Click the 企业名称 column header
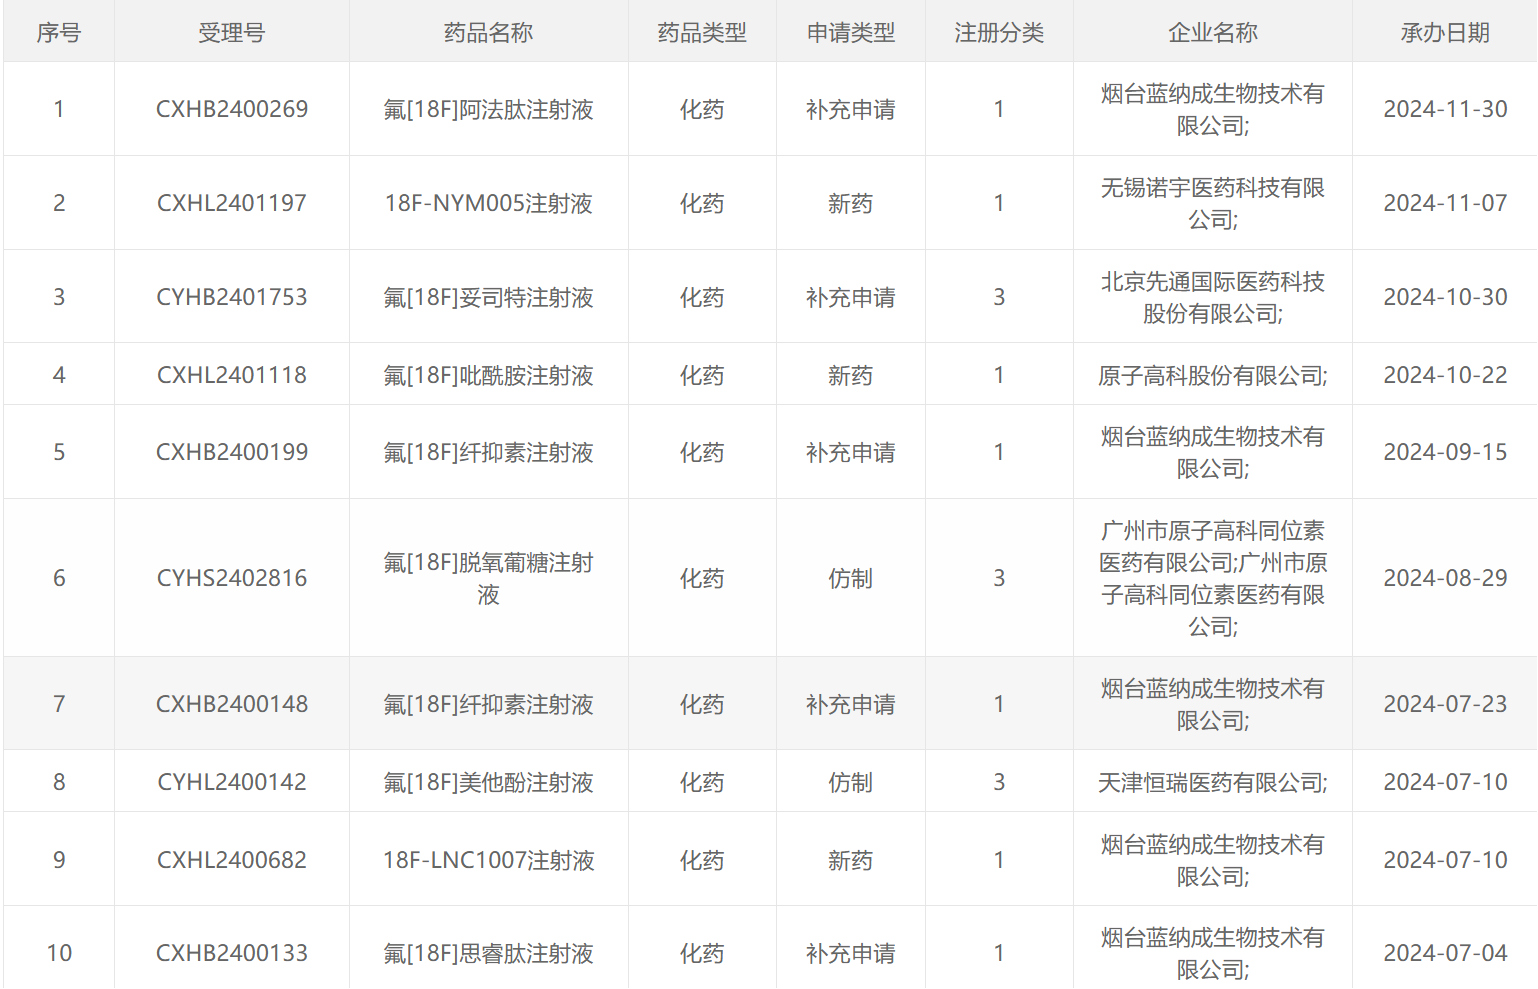Viewport: 1538px width, 989px height. 1212,33
